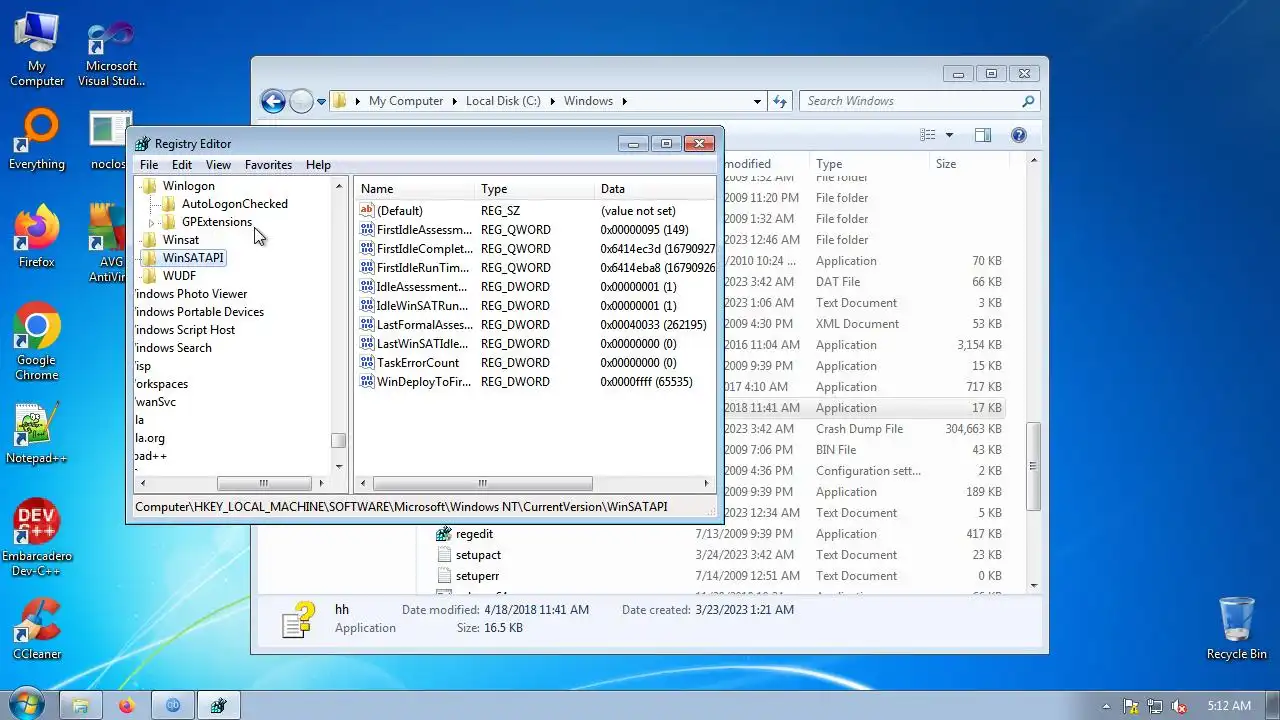Click Type column header in Registry Editor
1280x720 pixels.
point(534,189)
